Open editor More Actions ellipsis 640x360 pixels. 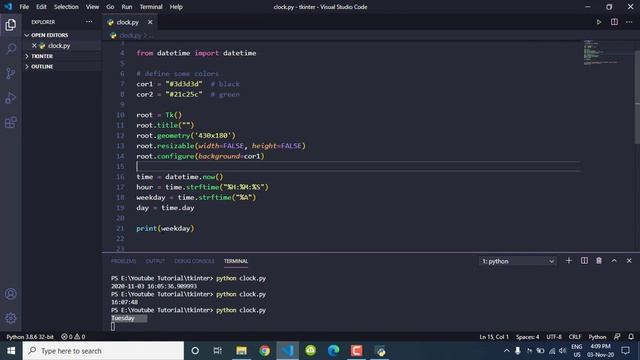pyautogui.click(x=629, y=22)
